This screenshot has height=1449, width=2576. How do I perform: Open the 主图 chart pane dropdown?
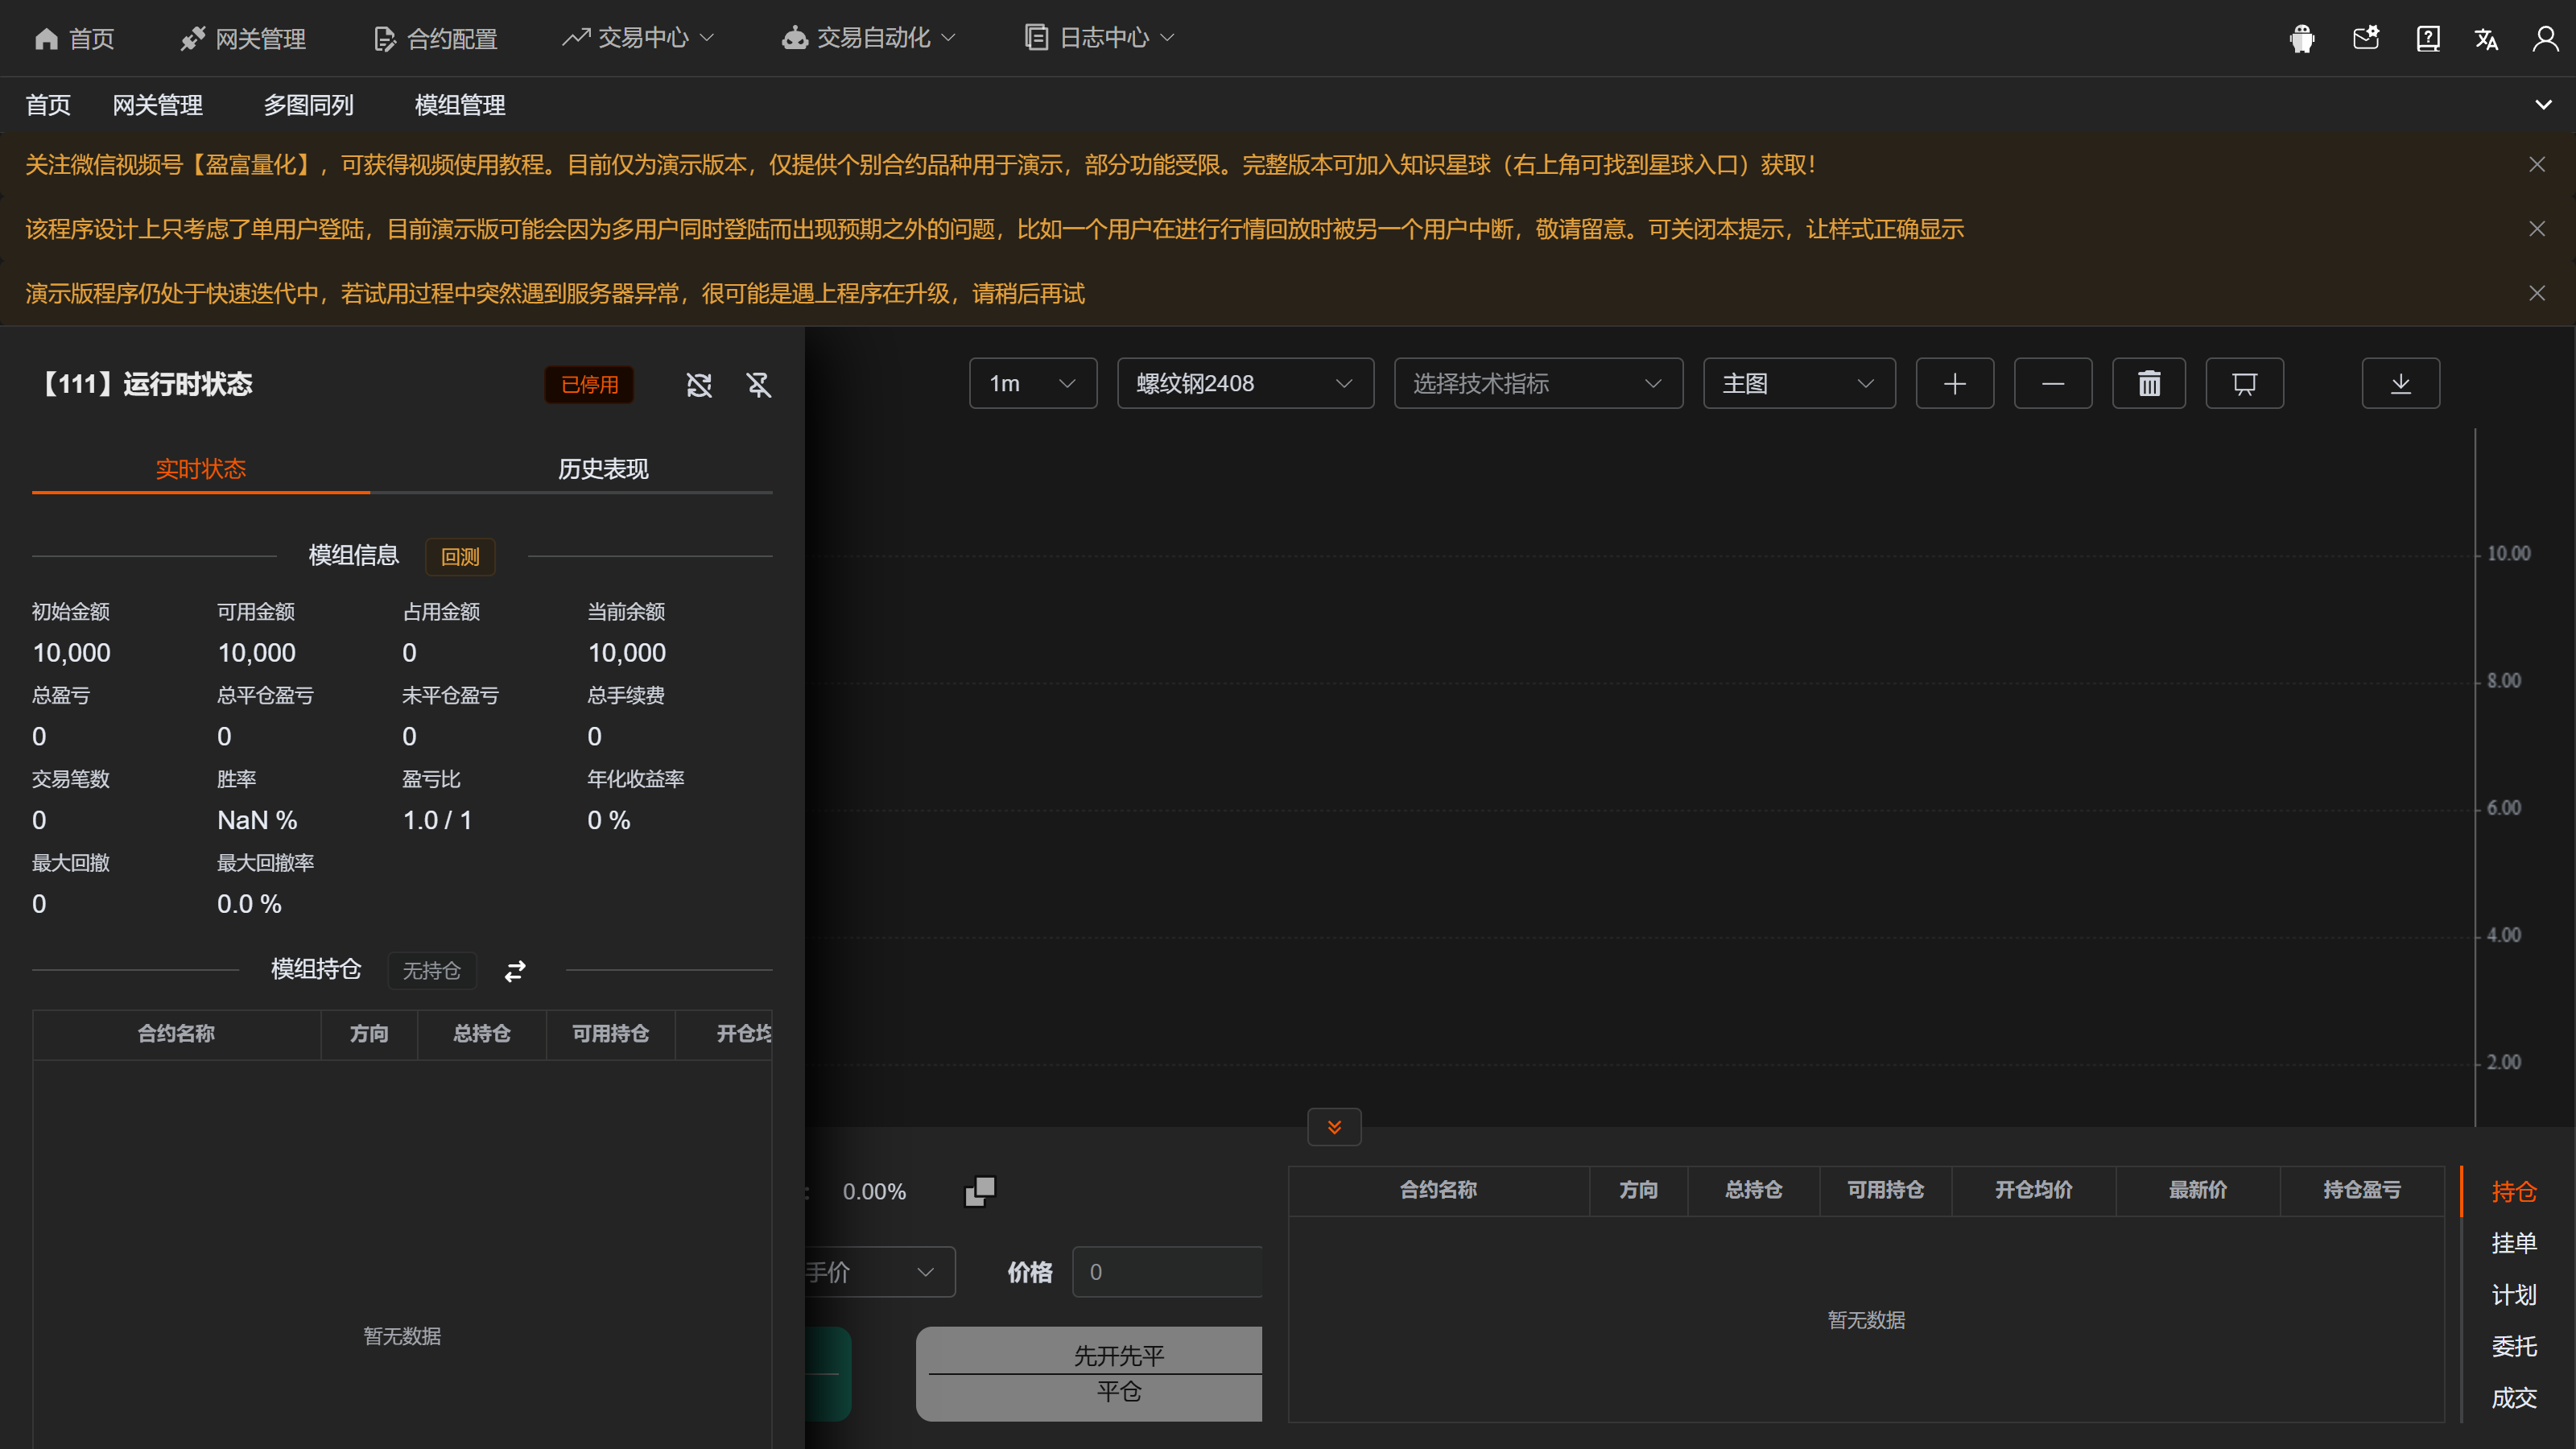coord(1799,383)
